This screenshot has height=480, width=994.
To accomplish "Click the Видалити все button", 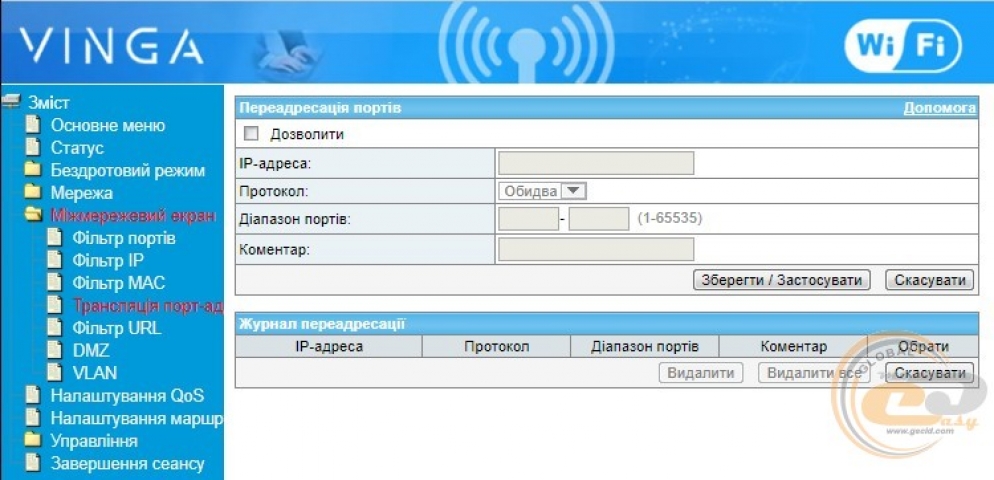I will tap(814, 373).
